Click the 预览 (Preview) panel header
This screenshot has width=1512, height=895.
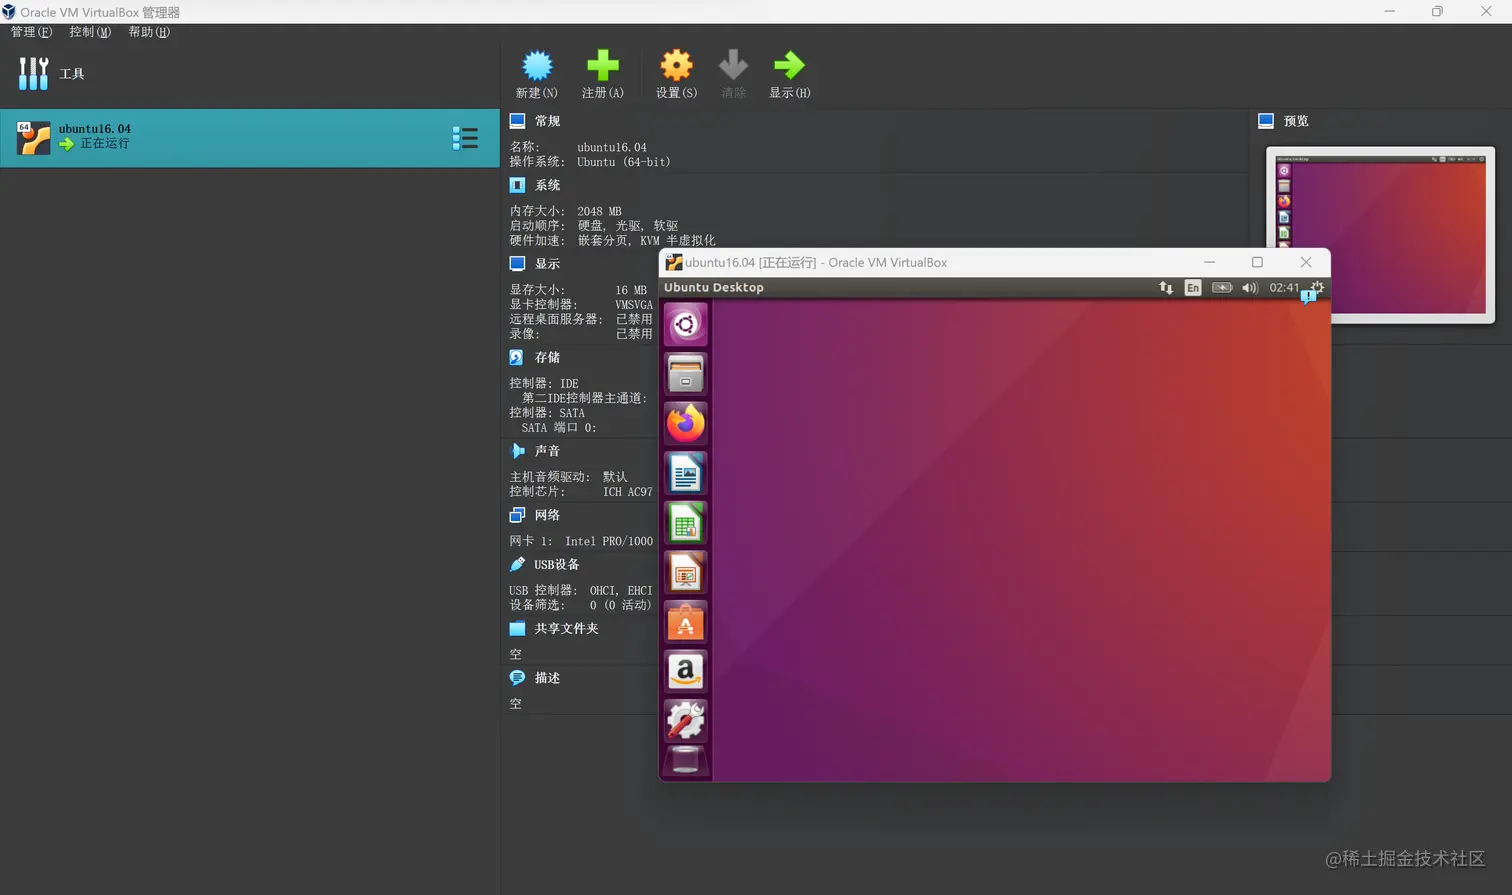pos(1296,121)
